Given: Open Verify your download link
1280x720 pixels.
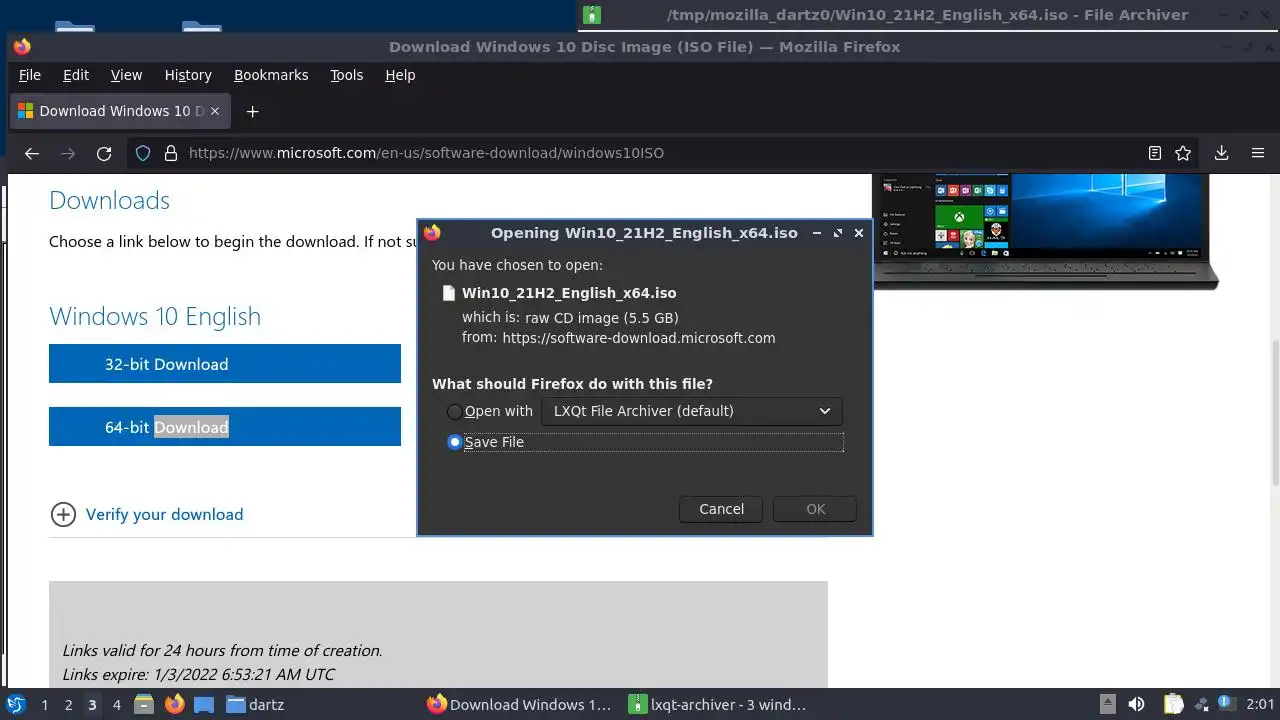Looking at the screenshot, I should (164, 514).
